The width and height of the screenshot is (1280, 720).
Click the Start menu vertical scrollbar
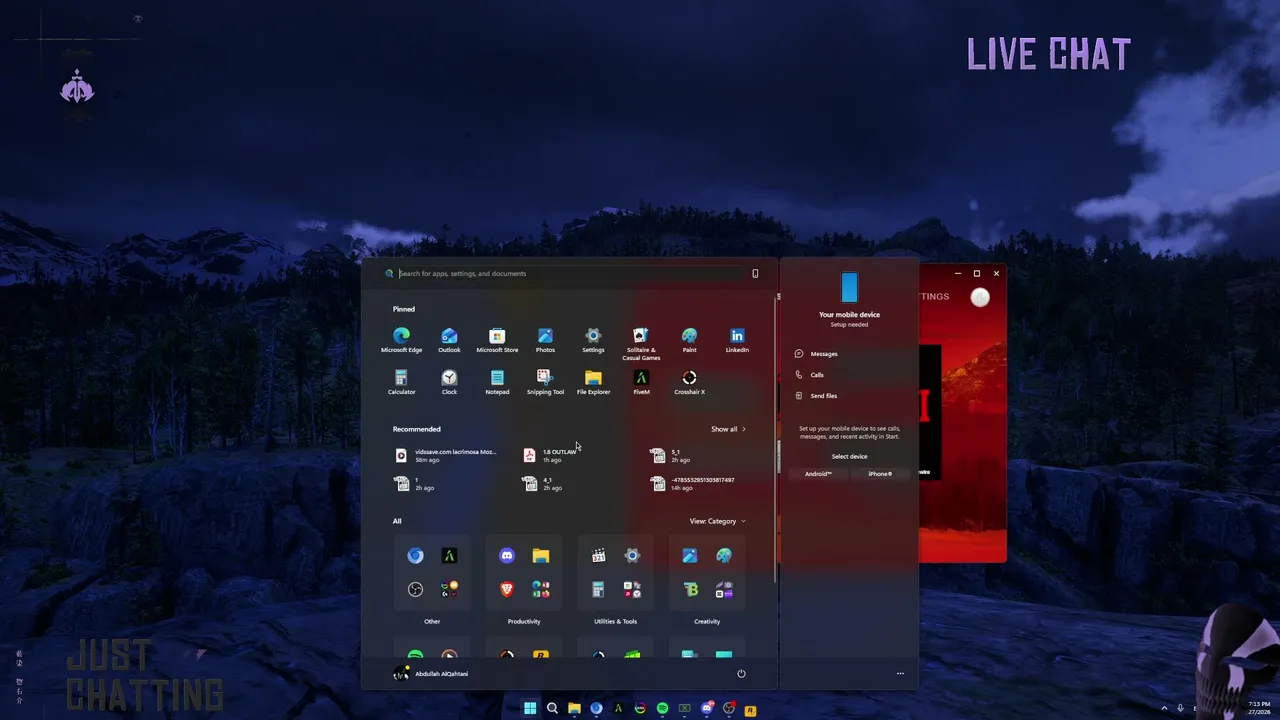tap(777, 440)
